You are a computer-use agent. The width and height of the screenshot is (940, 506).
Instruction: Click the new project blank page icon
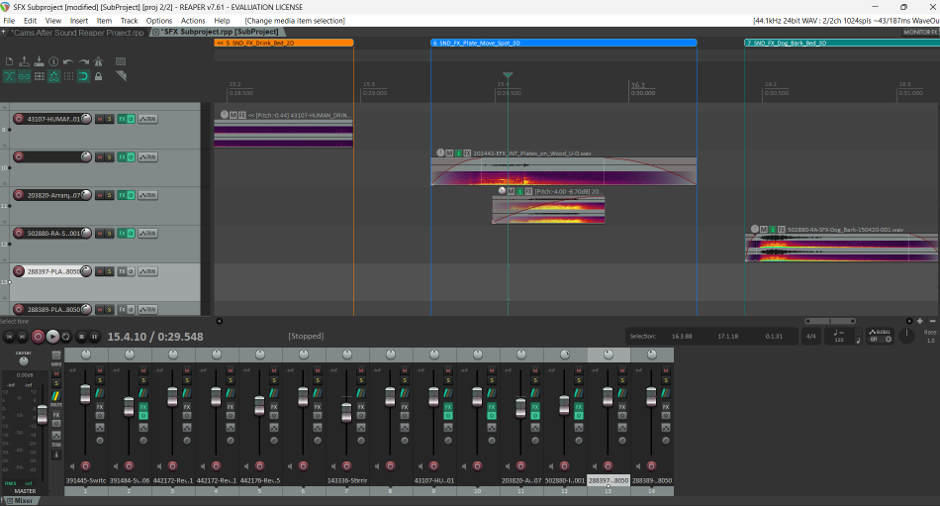(x=9, y=62)
